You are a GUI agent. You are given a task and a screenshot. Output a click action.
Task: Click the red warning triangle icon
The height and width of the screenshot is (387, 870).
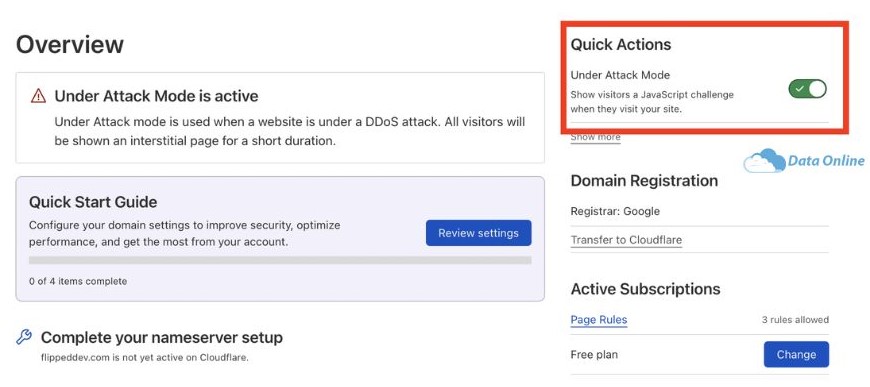[38, 96]
